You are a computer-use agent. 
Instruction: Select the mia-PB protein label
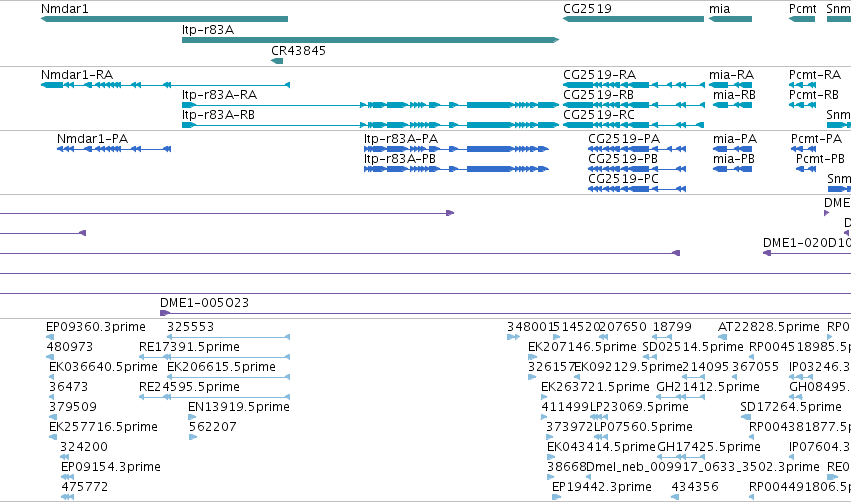pyautogui.click(x=734, y=158)
